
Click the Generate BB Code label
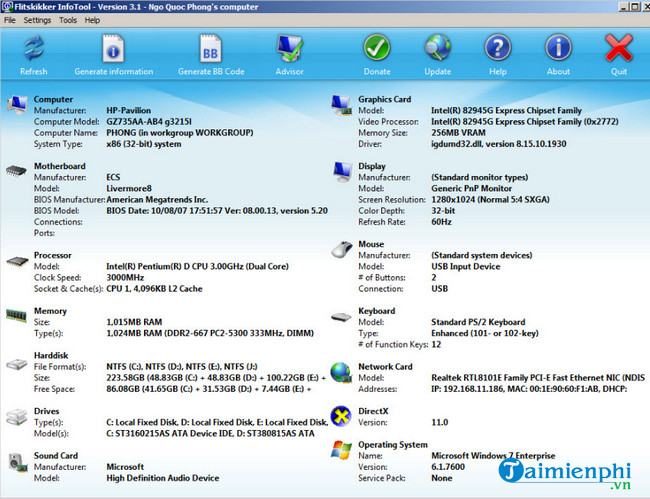(x=211, y=71)
